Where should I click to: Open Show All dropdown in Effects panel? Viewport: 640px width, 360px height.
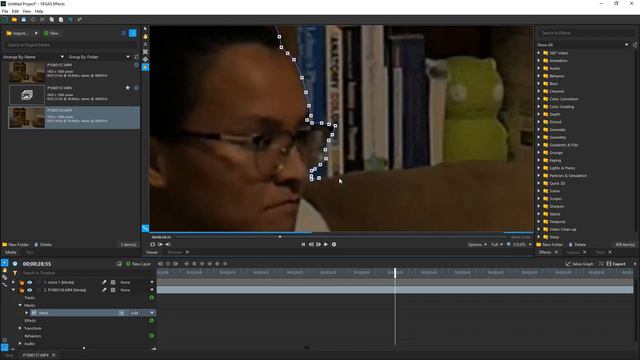tap(583, 45)
